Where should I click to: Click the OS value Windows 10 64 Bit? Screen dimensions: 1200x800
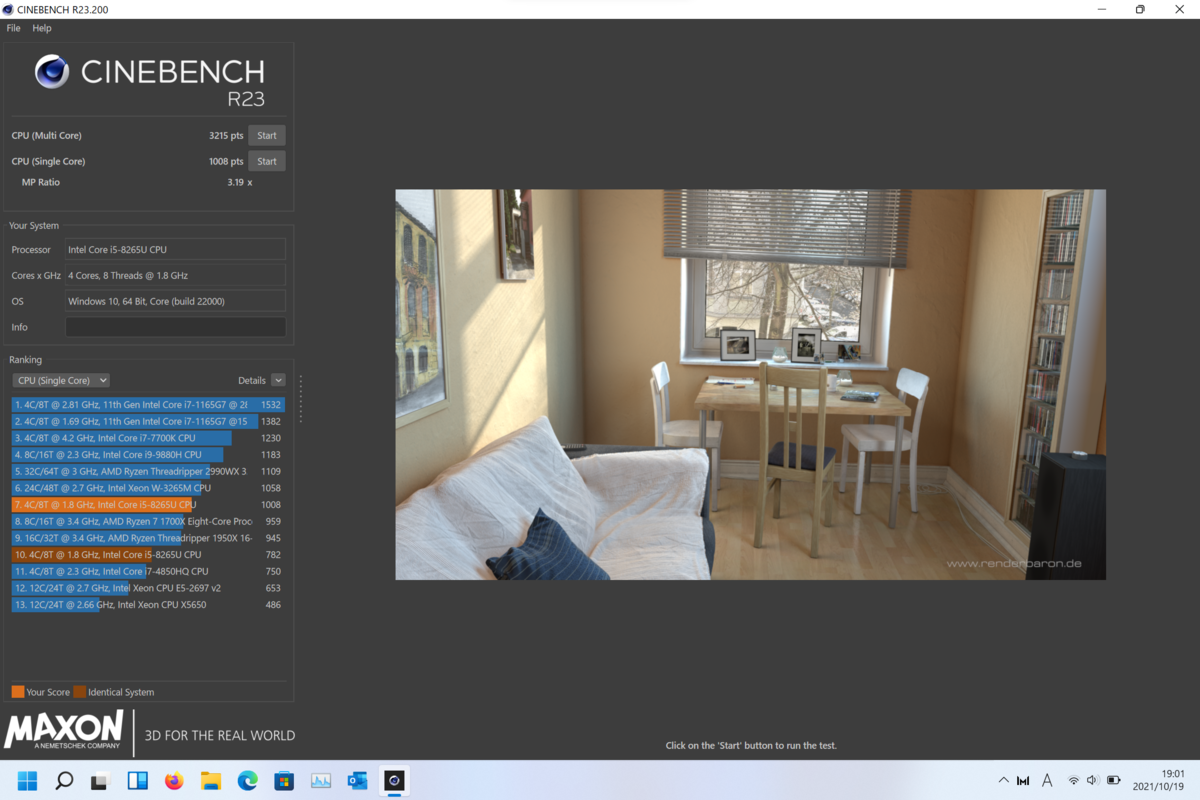coord(175,301)
